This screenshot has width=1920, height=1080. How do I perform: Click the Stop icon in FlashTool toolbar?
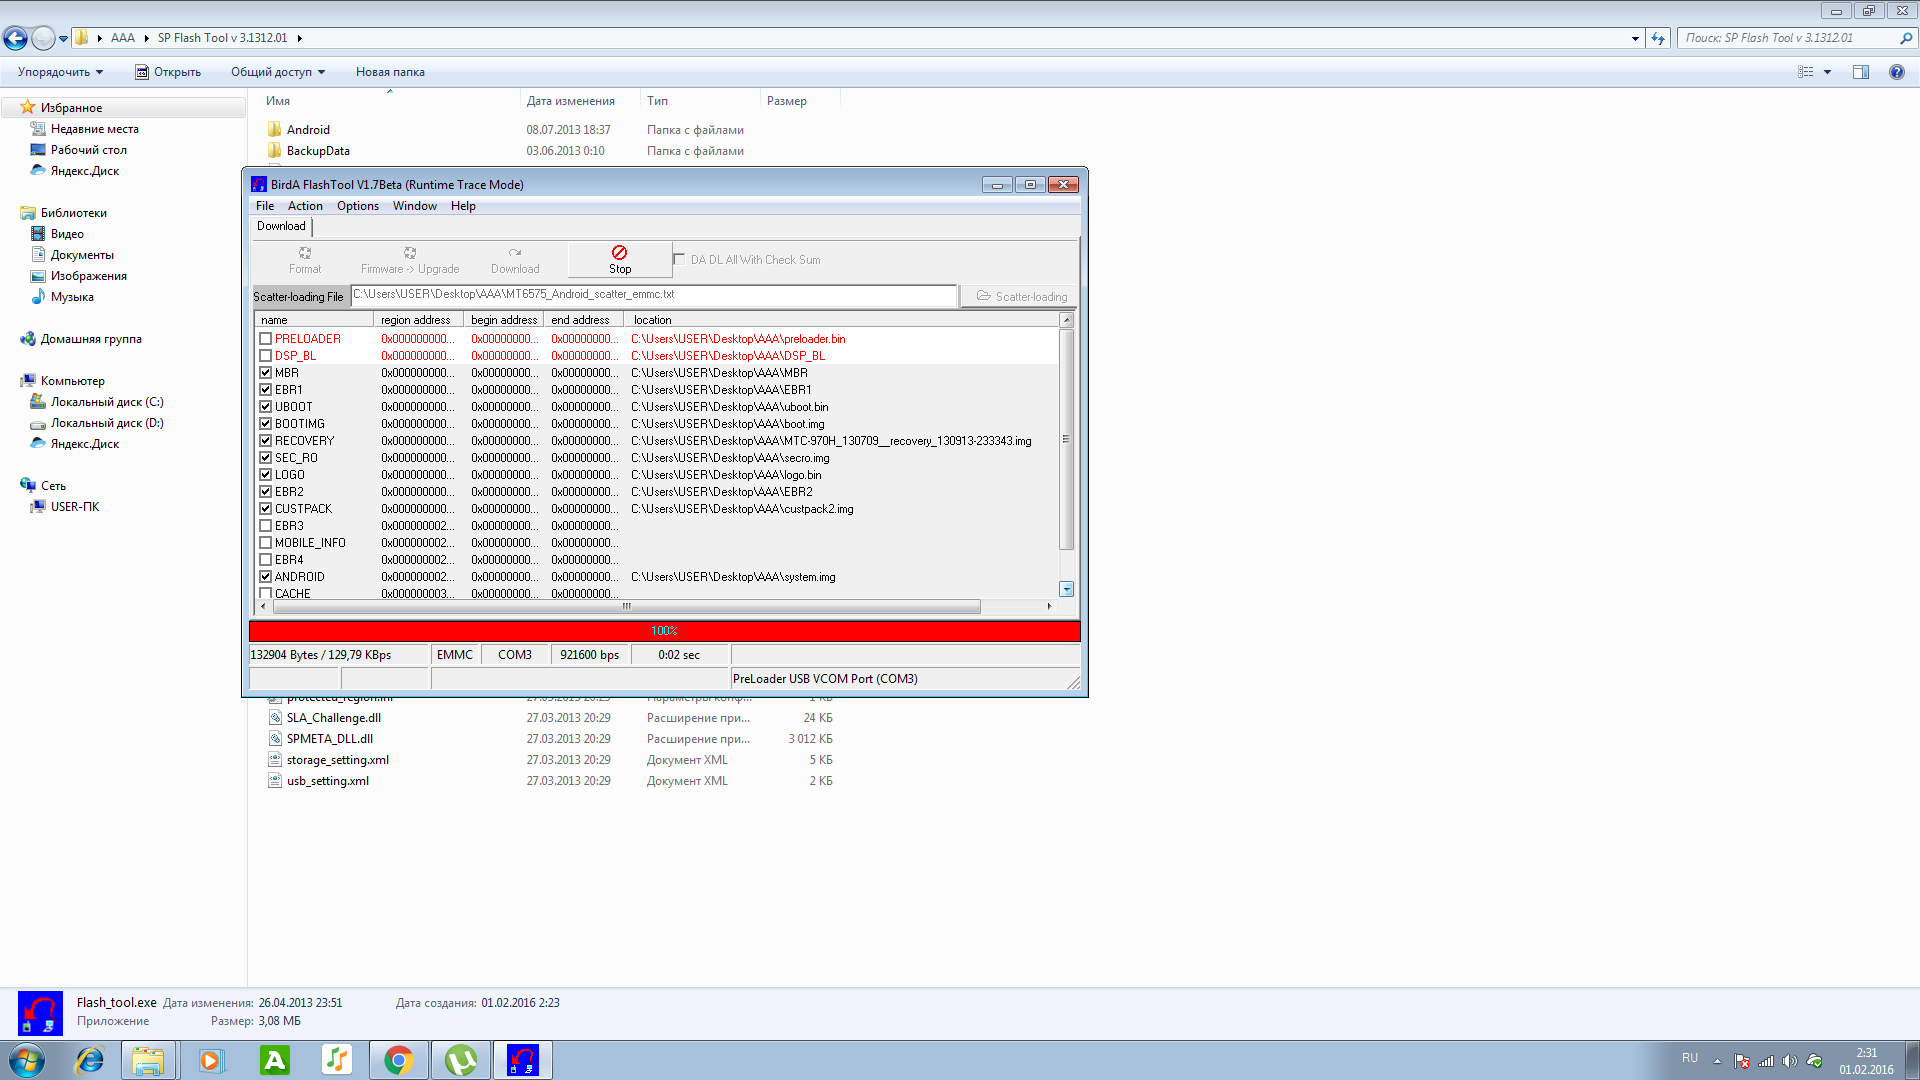[x=619, y=253]
